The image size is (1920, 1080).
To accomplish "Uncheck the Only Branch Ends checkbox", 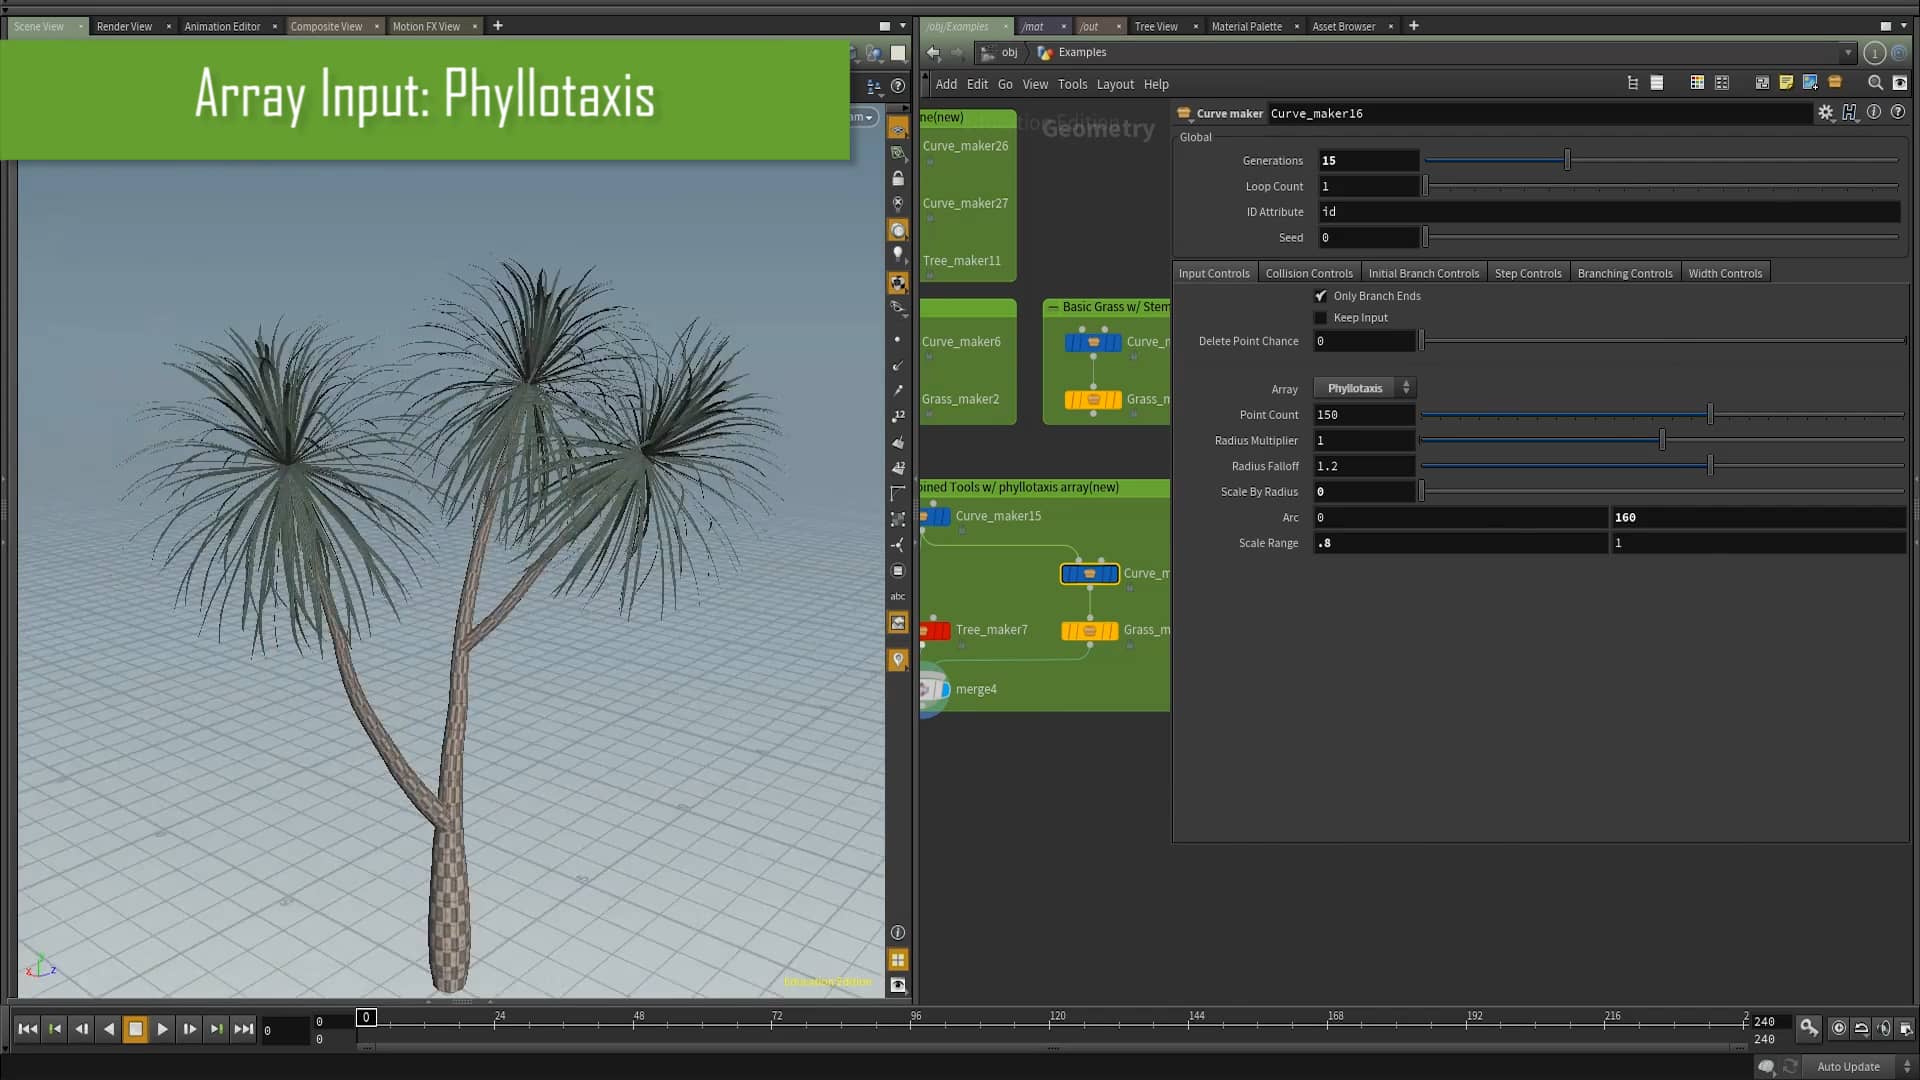I will [1321, 296].
